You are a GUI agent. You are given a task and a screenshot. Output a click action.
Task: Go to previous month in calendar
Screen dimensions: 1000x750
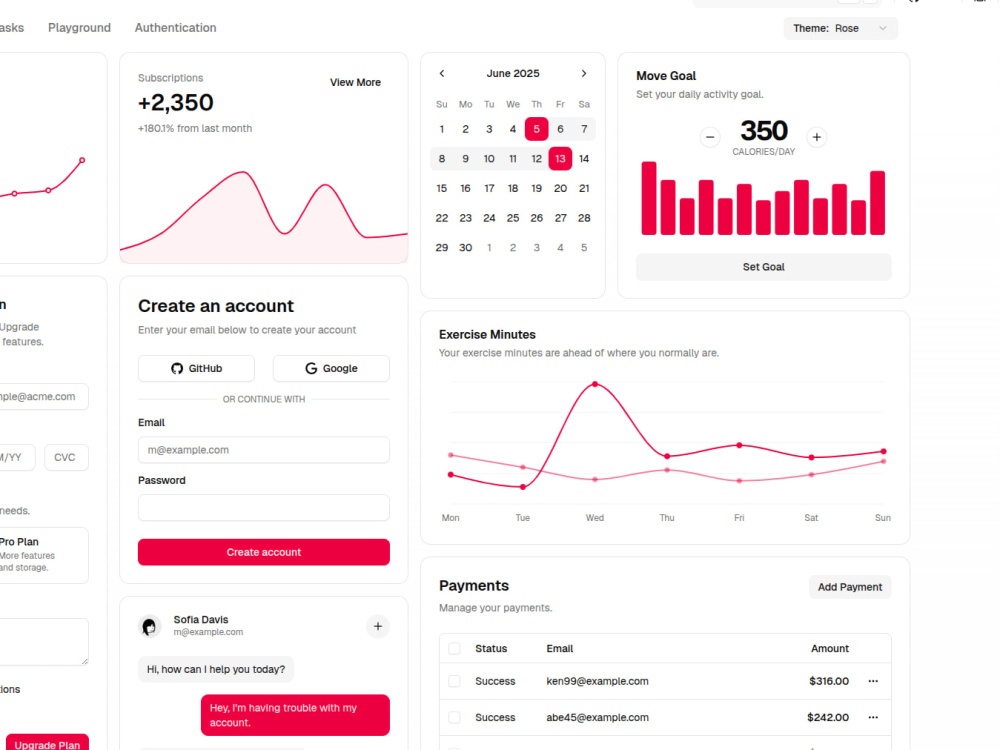(x=442, y=73)
